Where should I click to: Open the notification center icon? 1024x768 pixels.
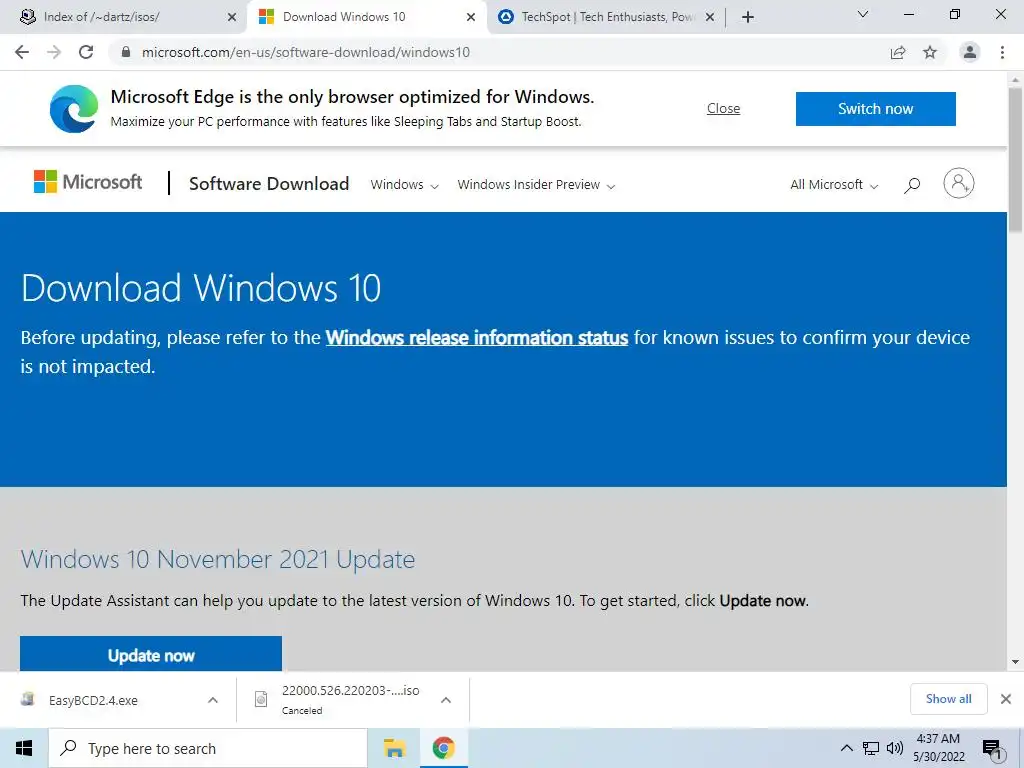[993, 749]
